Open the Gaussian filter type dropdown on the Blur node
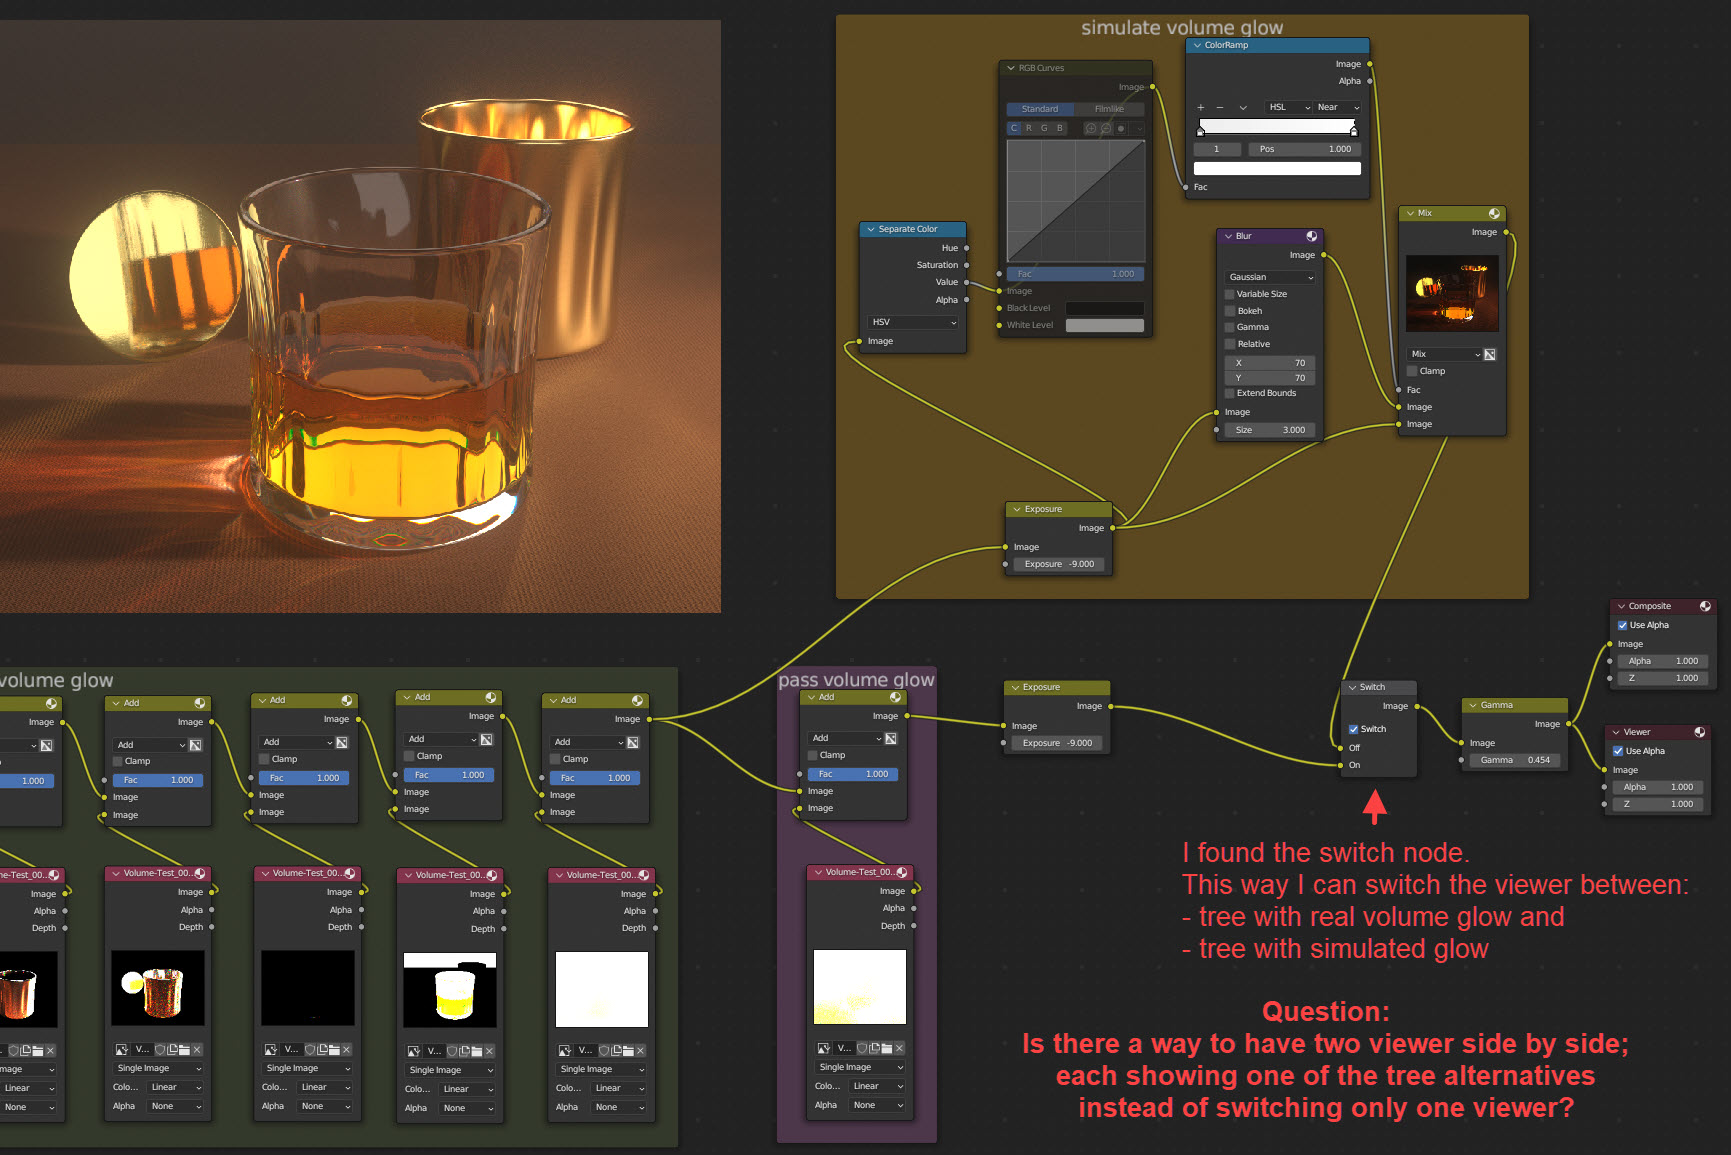This screenshot has height=1155, width=1731. click(x=1268, y=277)
